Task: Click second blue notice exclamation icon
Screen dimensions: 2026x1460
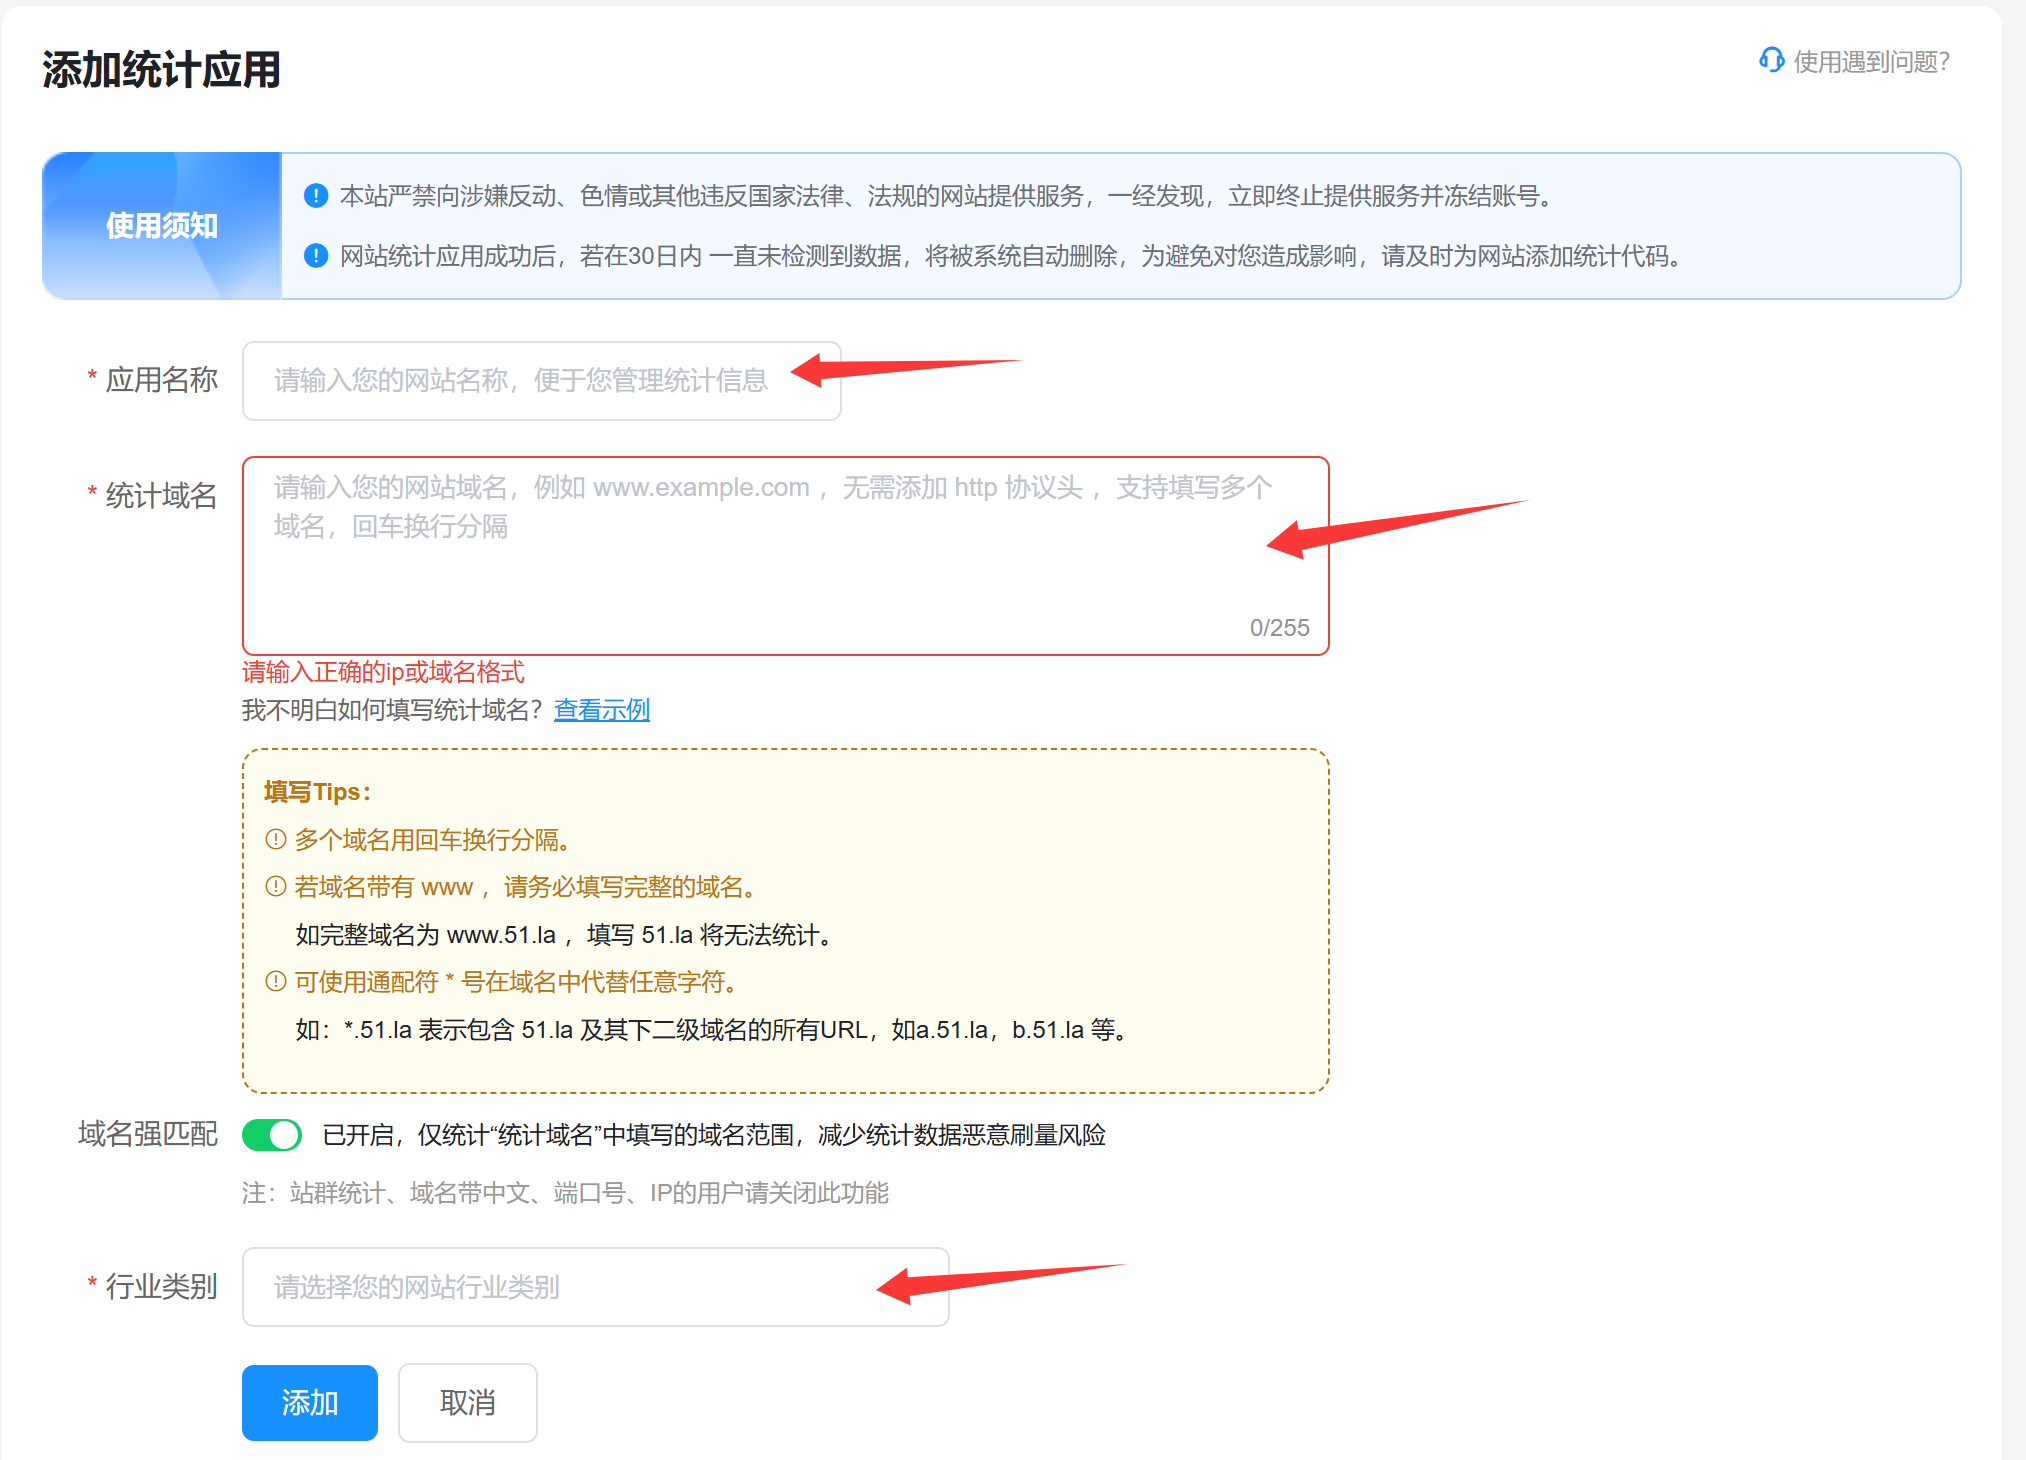Action: click(x=316, y=256)
